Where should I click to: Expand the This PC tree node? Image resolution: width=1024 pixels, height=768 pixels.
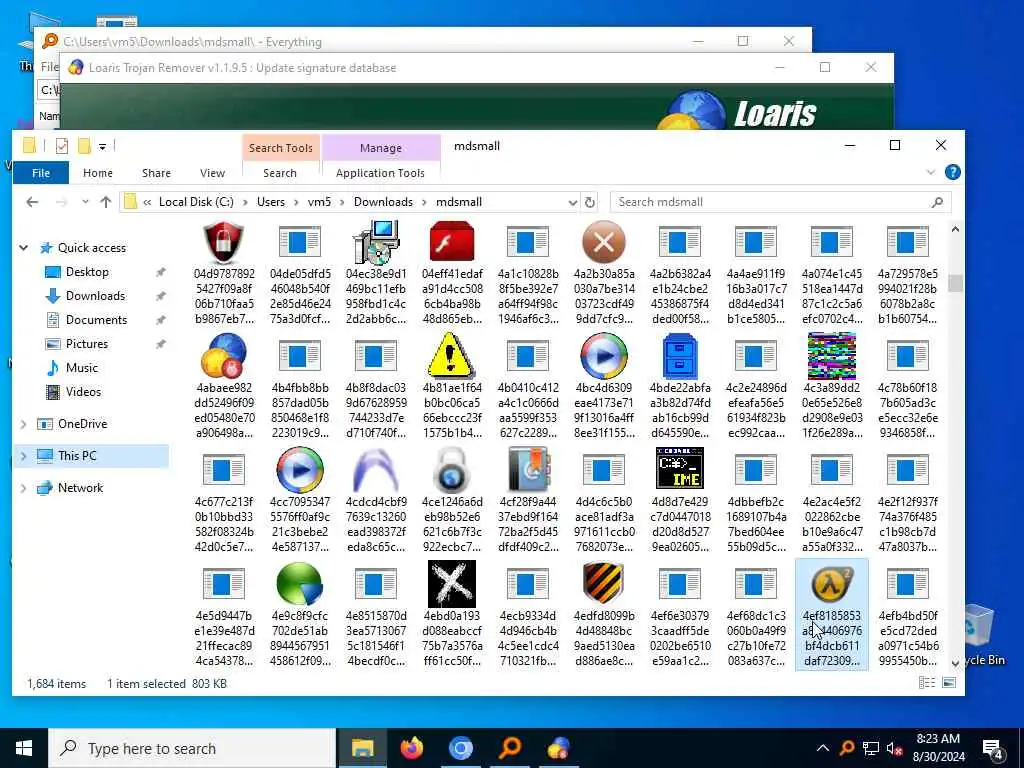24,456
